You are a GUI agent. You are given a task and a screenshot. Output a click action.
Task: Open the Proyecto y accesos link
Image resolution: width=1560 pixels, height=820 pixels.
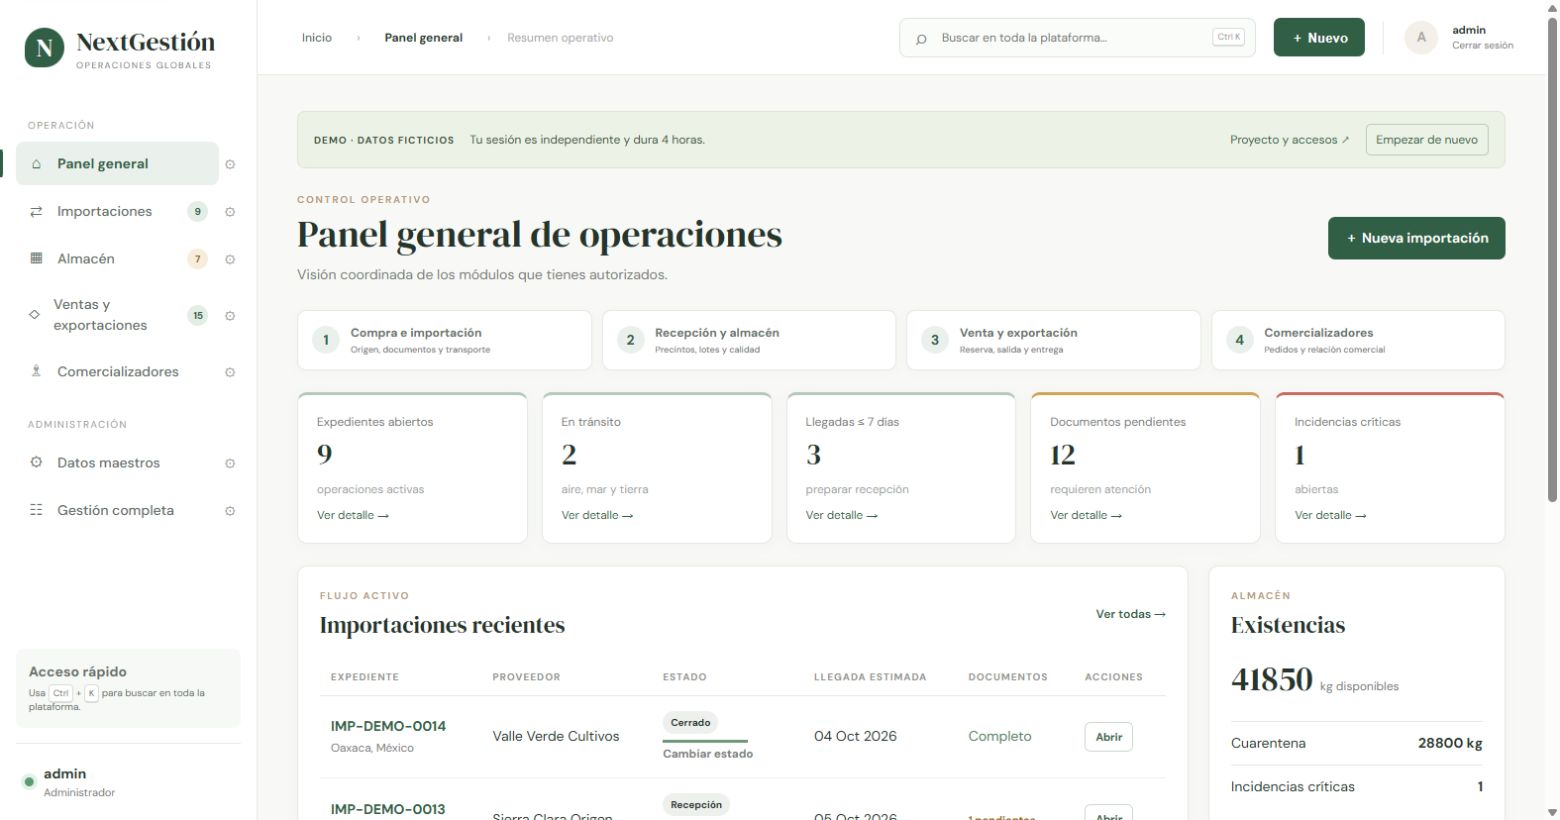[x=1289, y=140]
